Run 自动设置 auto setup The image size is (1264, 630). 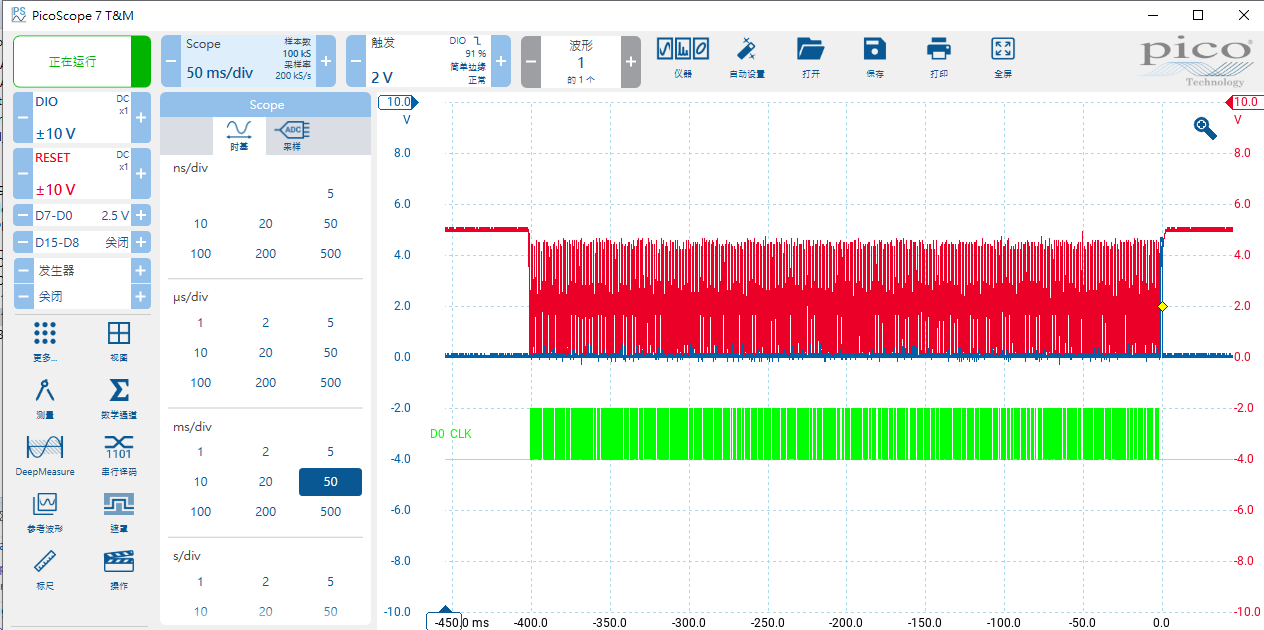tap(747, 58)
